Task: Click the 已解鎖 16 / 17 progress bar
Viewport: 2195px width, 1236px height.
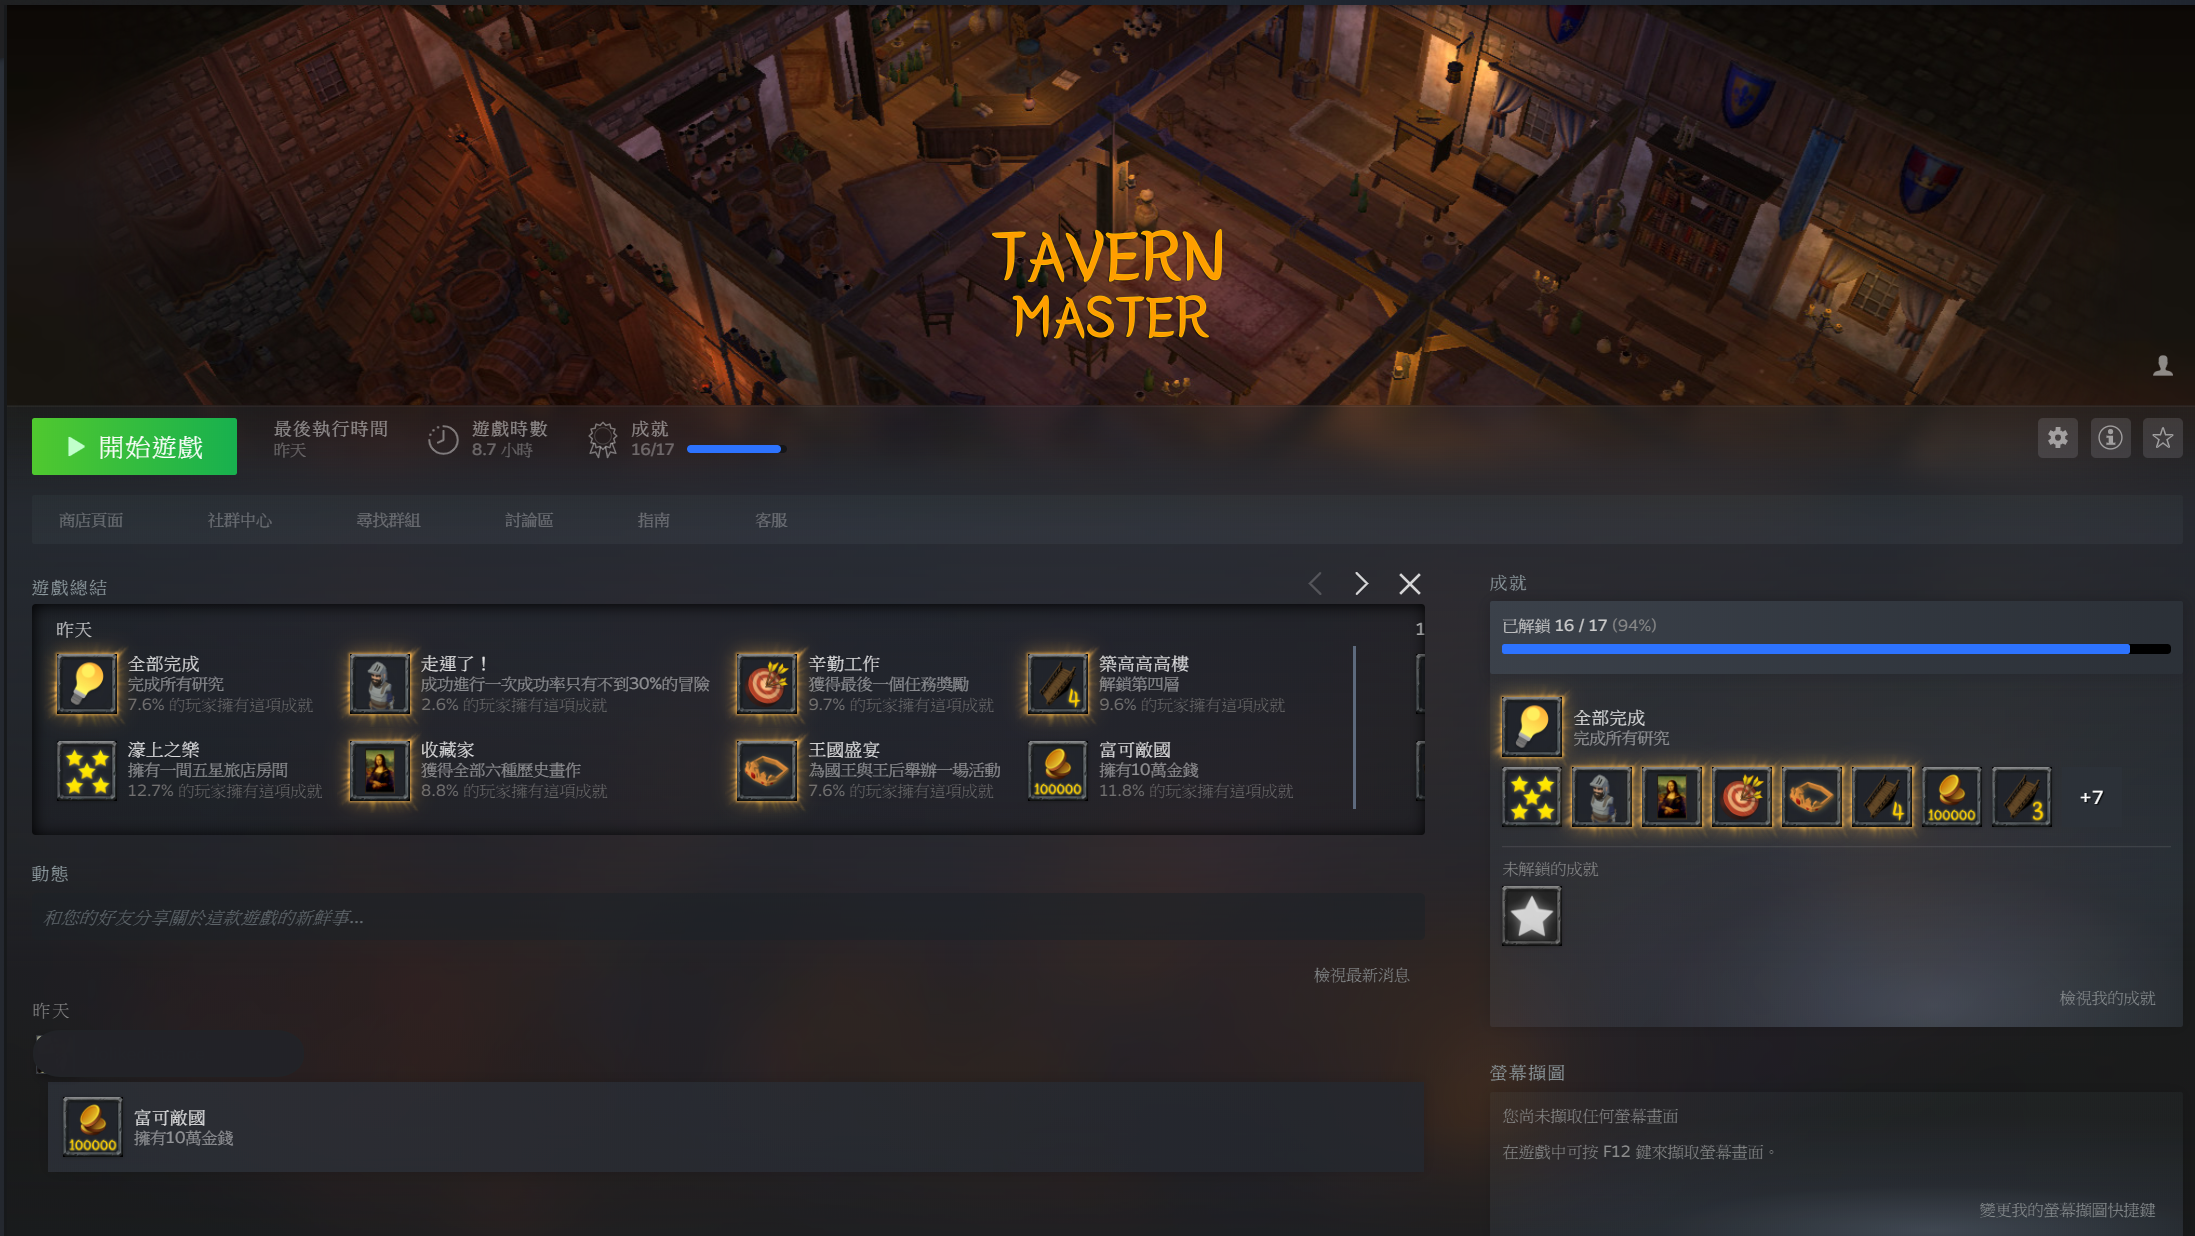Action: tap(1836, 649)
